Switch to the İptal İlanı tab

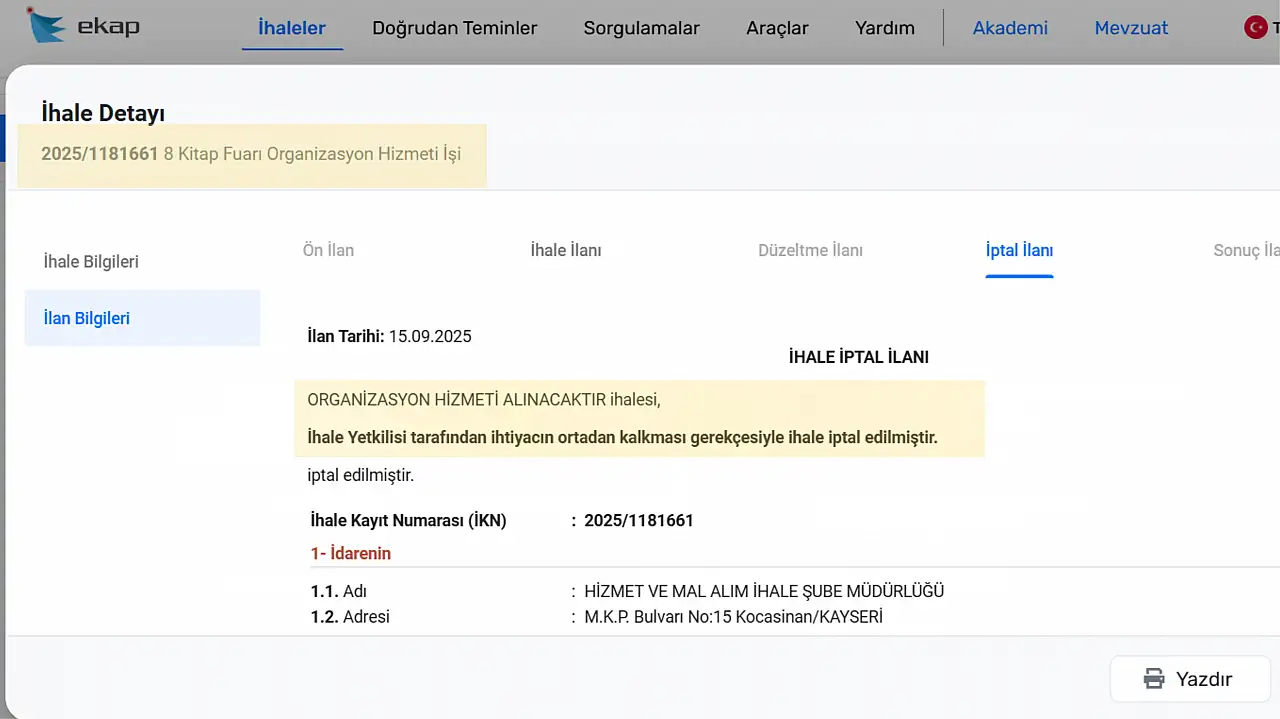(x=1019, y=250)
